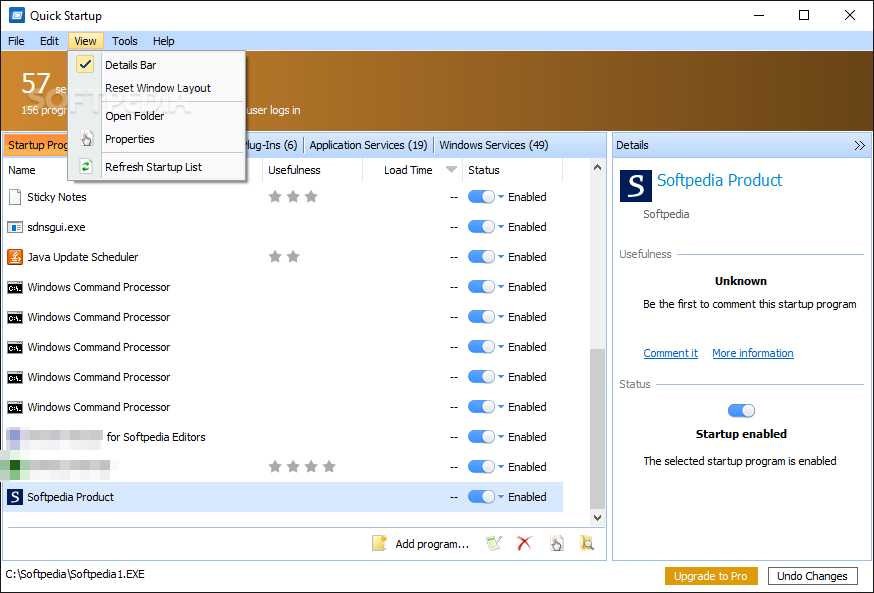This screenshot has width=874, height=593.
Task: Open status dropdown arrow for Sticky Notes
Action: click(x=501, y=197)
